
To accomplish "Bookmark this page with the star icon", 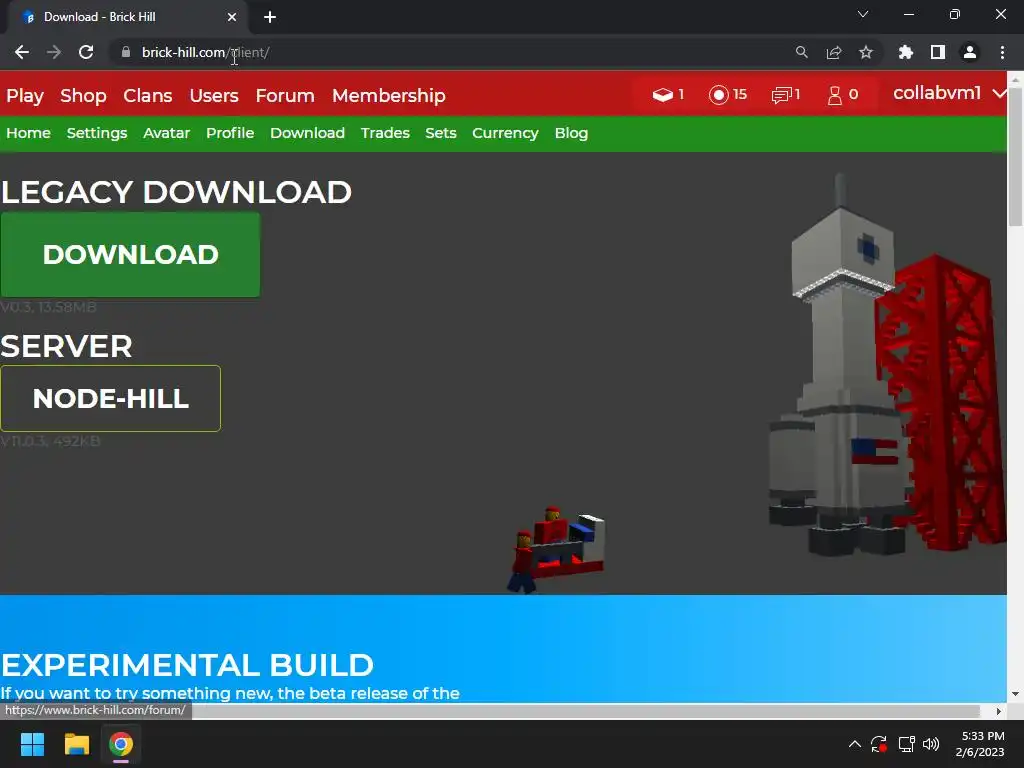I will point(865,52).
